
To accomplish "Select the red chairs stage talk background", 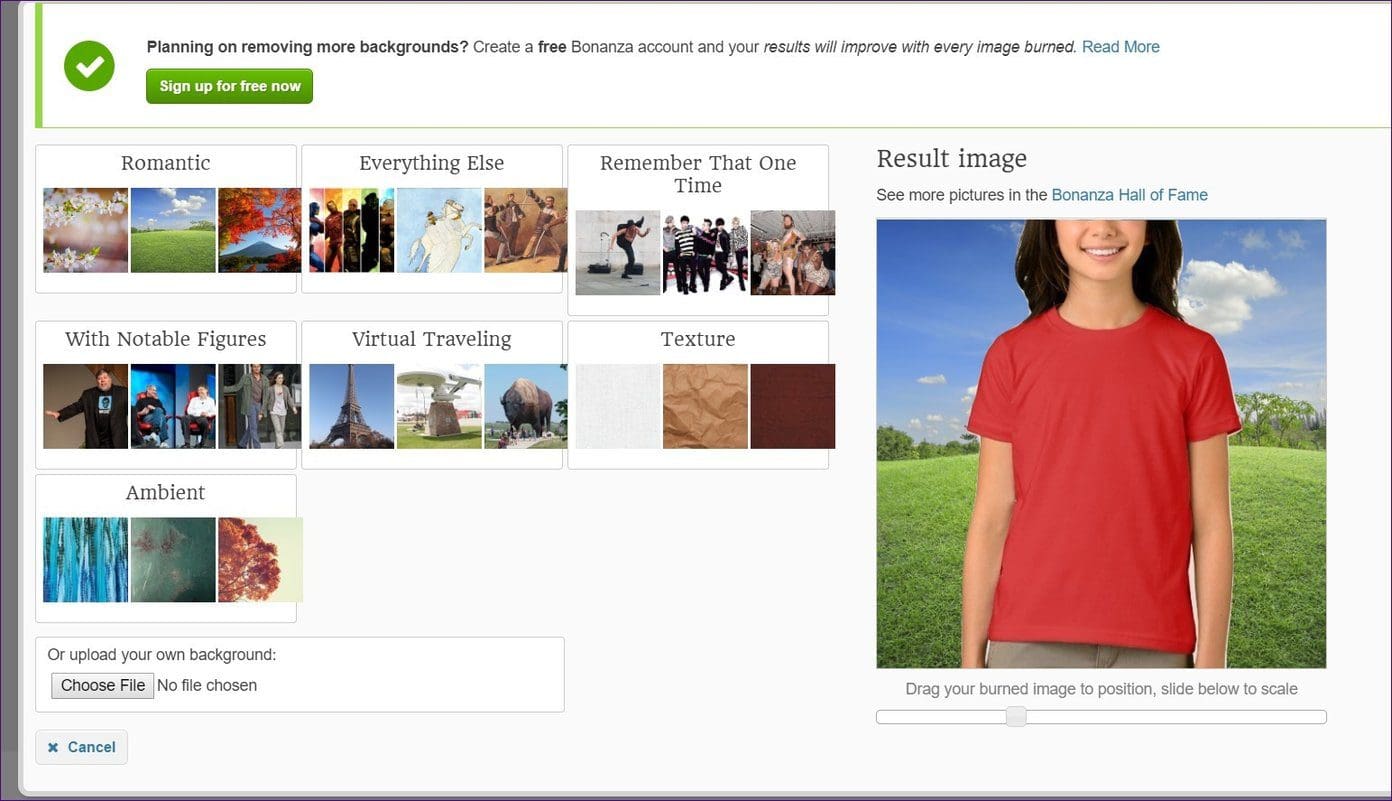I will point(173,406).
